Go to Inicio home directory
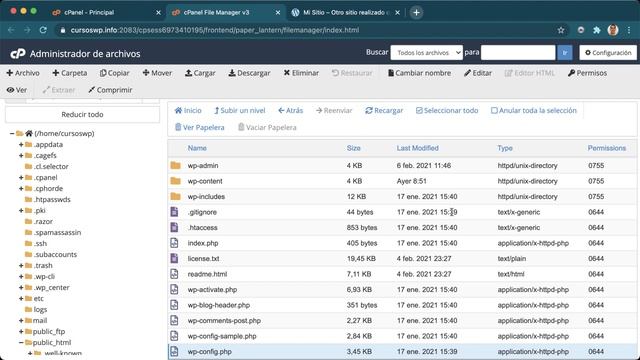The height and width of the screenshot is (360, 640). (x=188, y=111)
